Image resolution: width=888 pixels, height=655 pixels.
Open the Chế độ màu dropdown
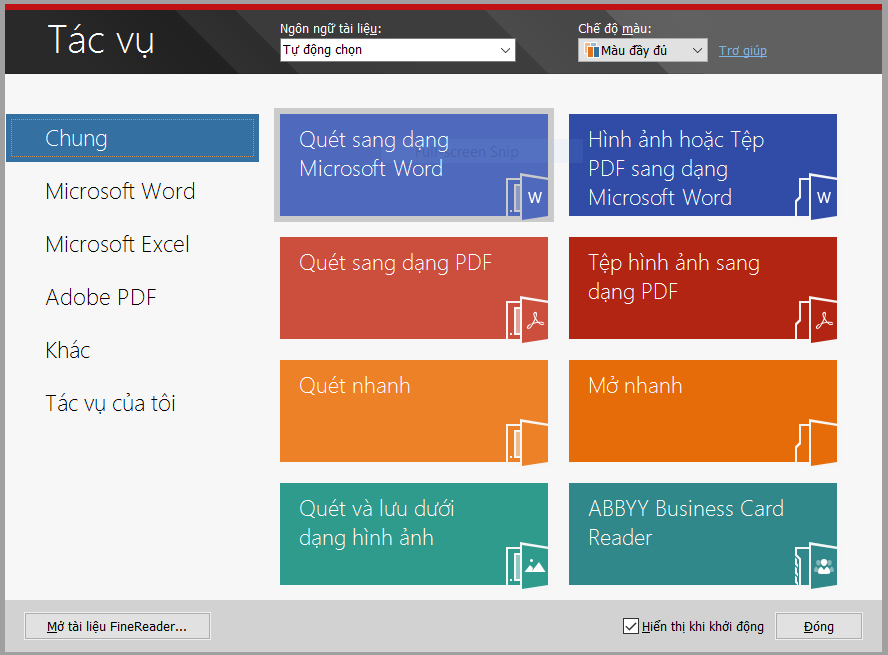[643, 50]
